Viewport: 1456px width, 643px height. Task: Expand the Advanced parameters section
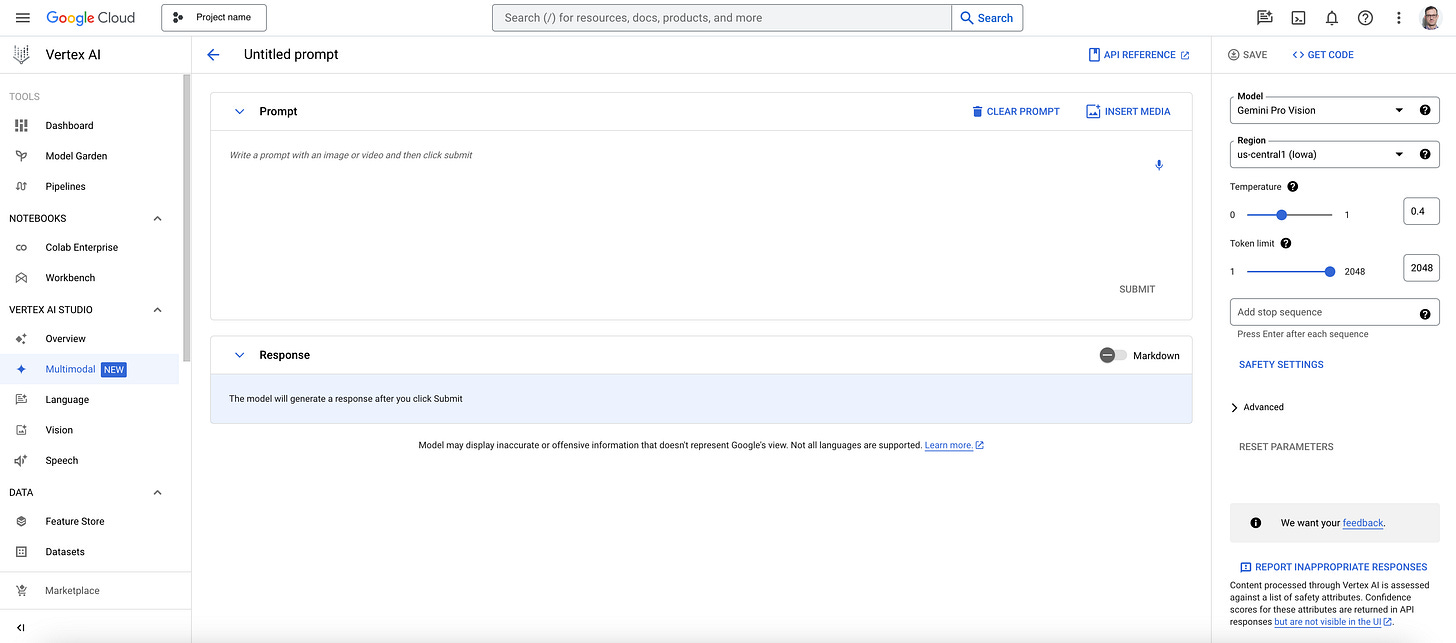point(1257,407)
